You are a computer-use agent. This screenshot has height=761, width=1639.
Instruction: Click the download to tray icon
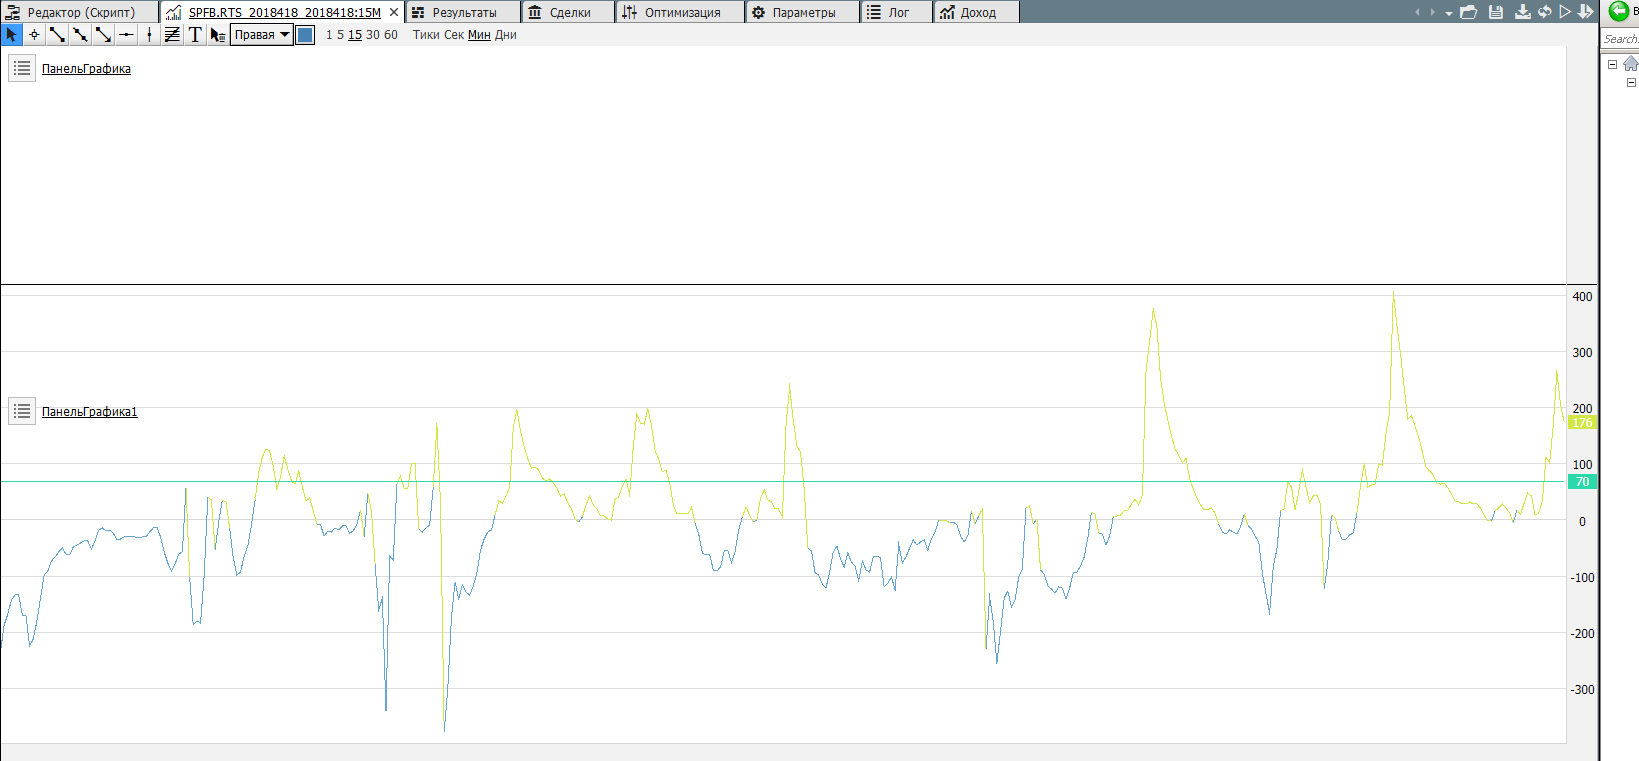[1523, 12]
